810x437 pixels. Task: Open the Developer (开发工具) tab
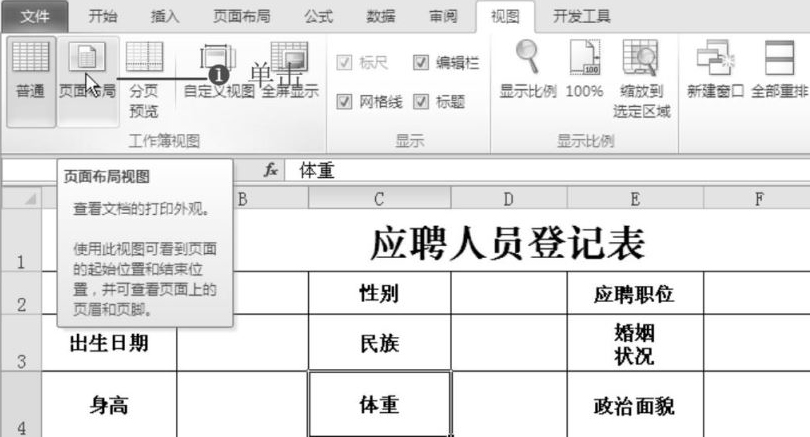click(x=582, y=17)
